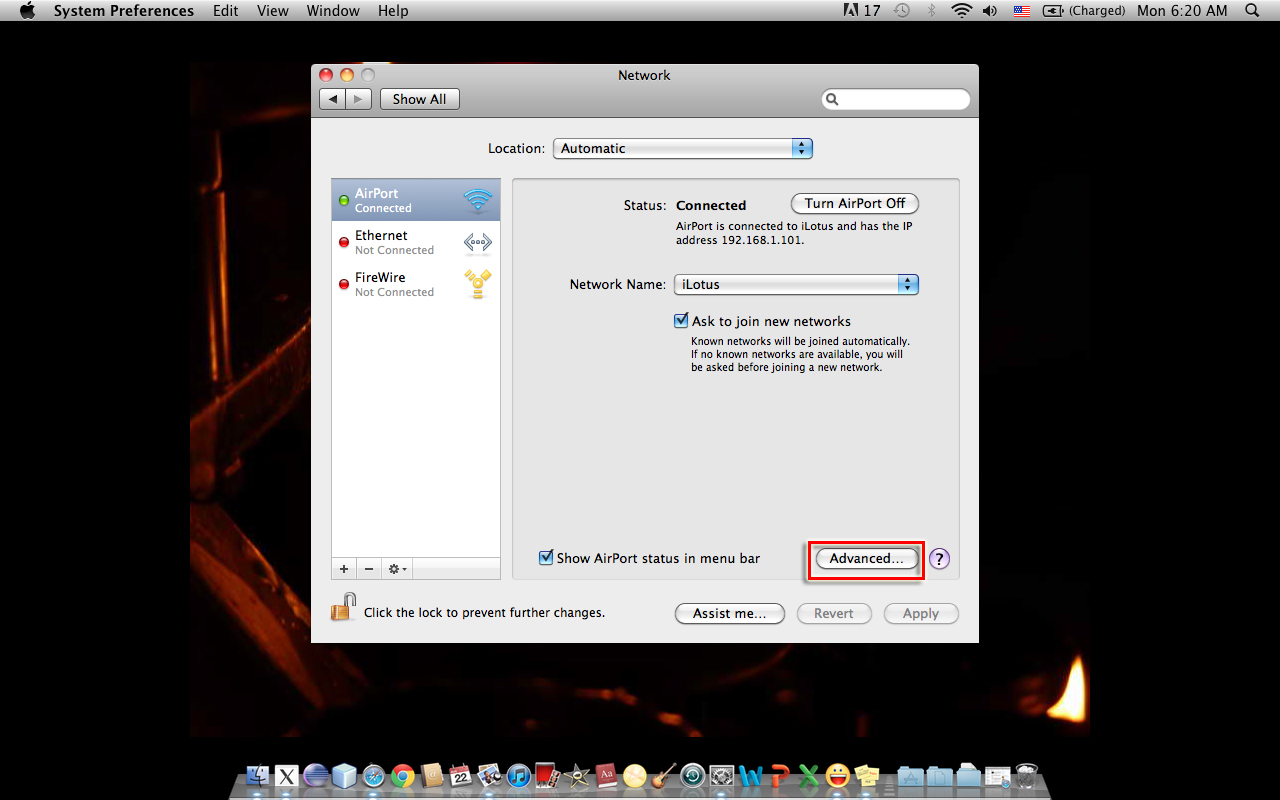Click the lock icon to prevent changes
1280x800 pixels.
(x=343, y=607)
